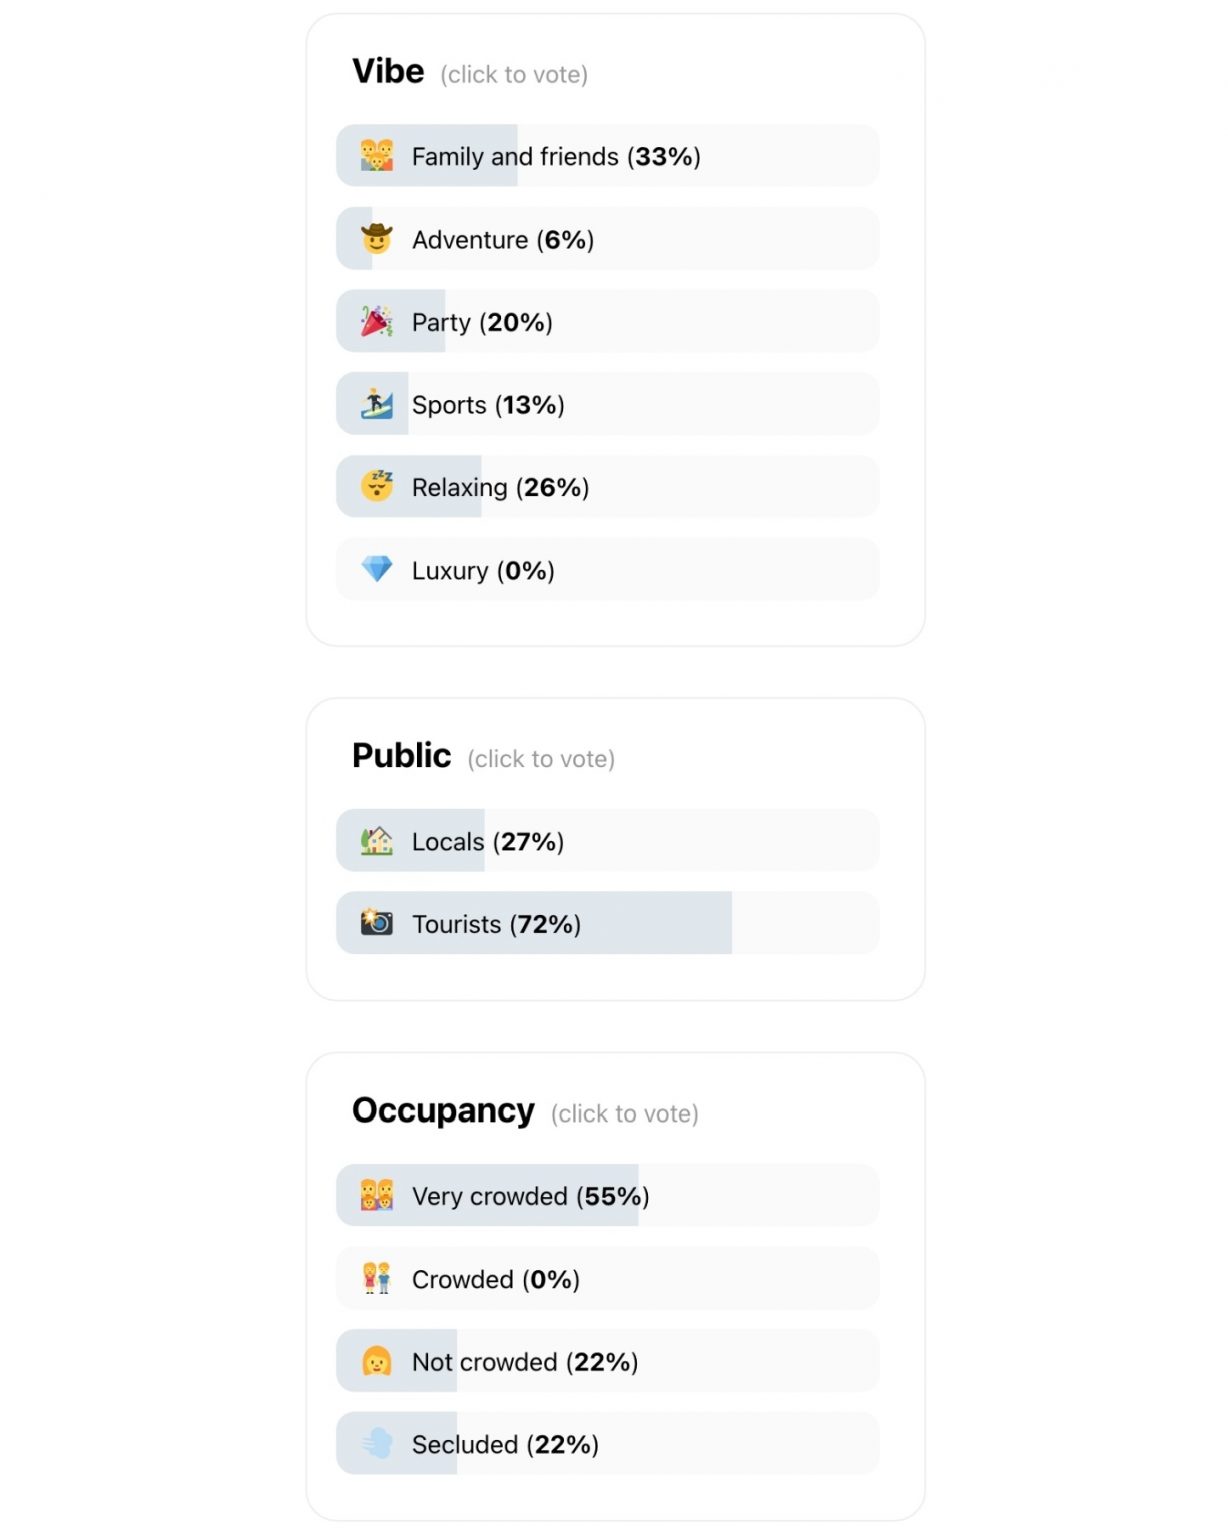Vote Party (20%) as the vibe
The height and width of the screenshot is (1536, 1228).
pyautogui.click(x=608, y=322)
